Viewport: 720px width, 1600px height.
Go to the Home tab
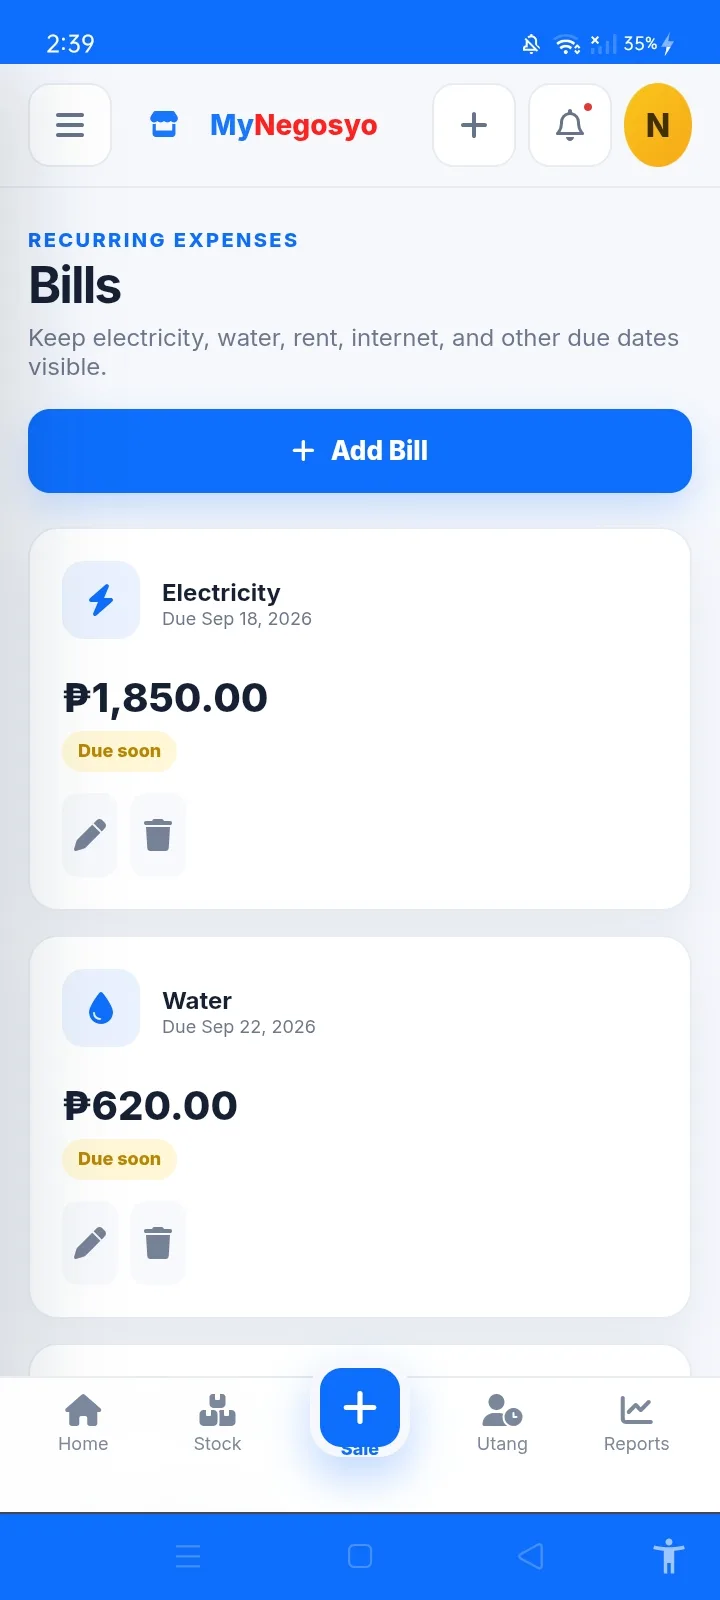point(83,1424)
